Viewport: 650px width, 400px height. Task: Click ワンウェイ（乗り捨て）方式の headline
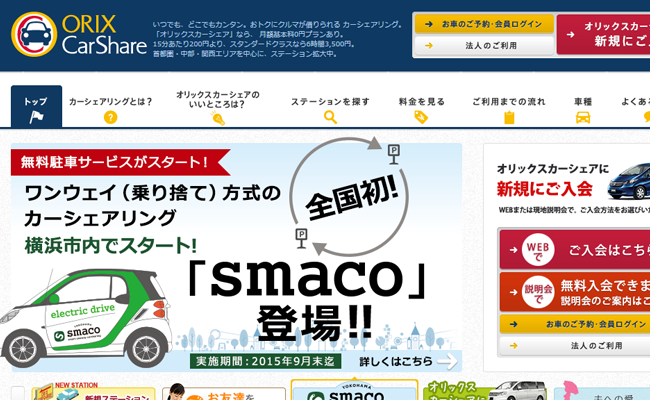coord(153,193)
